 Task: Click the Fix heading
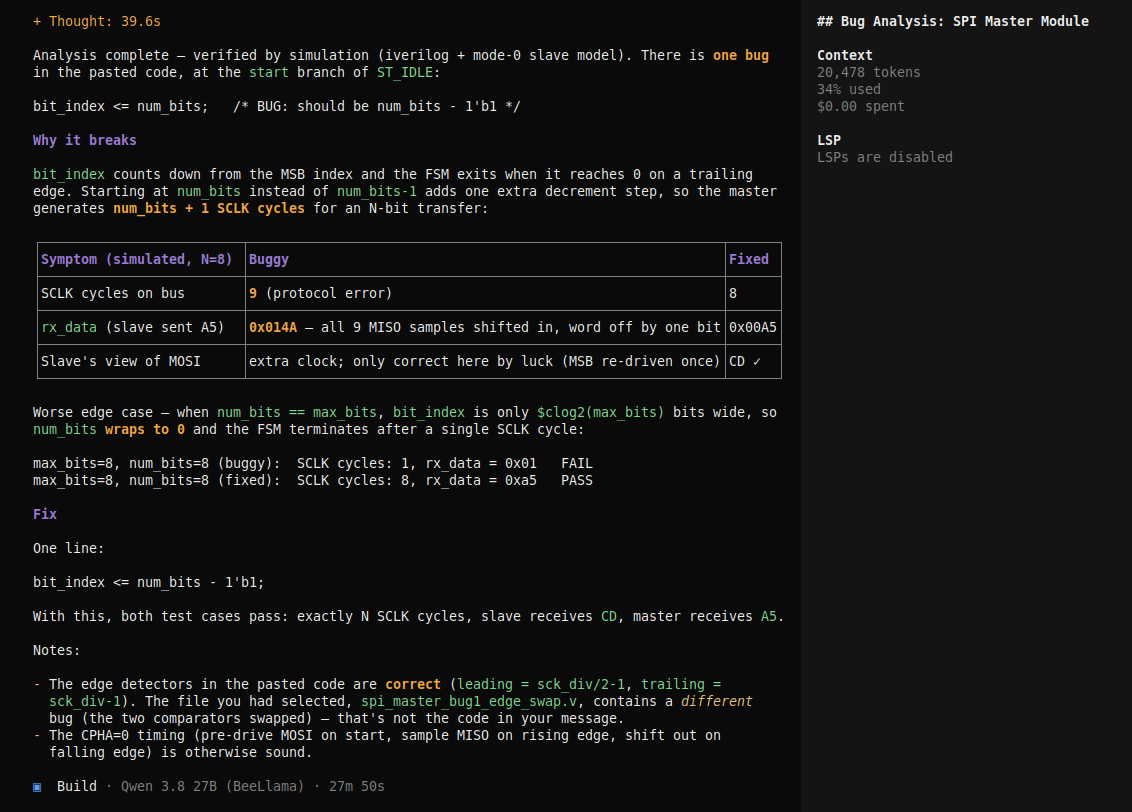click(x=45, y=514)
